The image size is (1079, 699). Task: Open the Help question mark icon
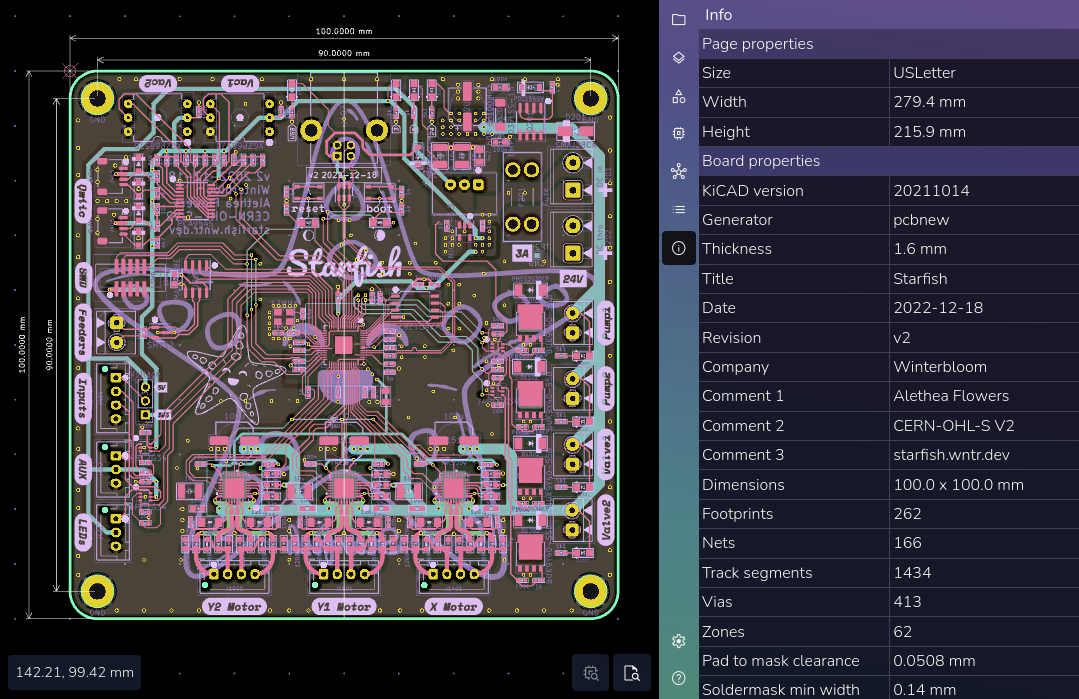point(679,678)
